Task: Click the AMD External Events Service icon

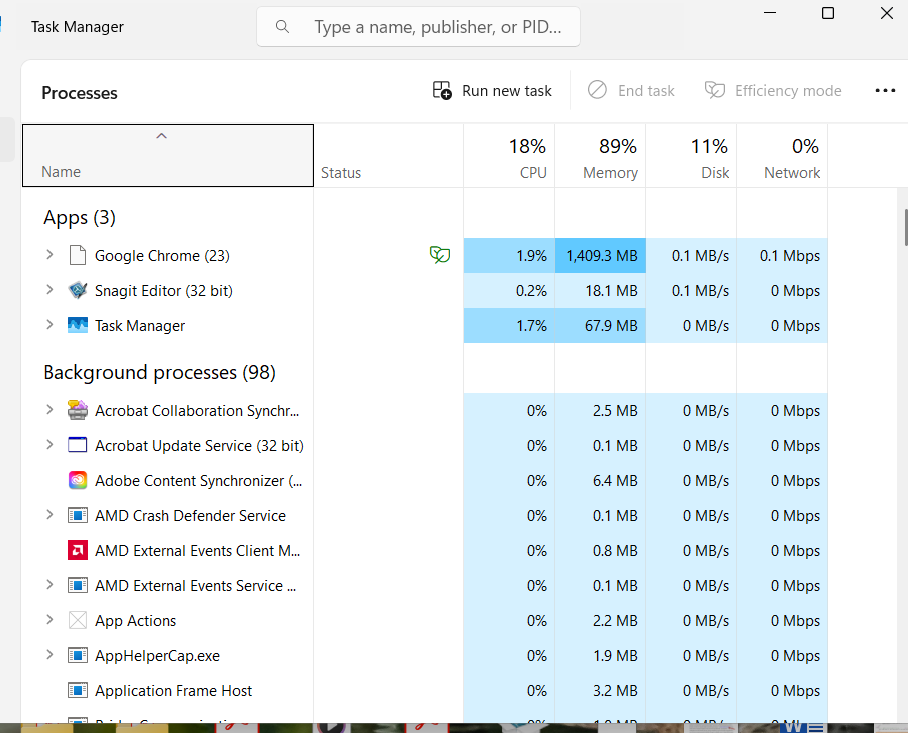Action: 78,585
